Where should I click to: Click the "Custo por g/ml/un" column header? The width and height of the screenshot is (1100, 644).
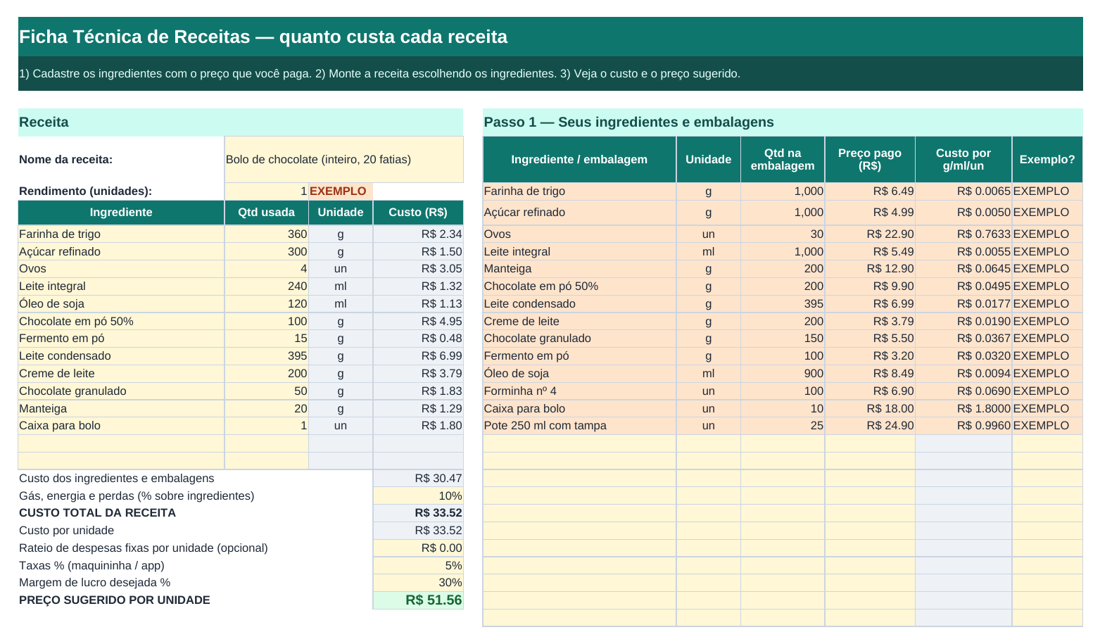click(x=963, y=159)
